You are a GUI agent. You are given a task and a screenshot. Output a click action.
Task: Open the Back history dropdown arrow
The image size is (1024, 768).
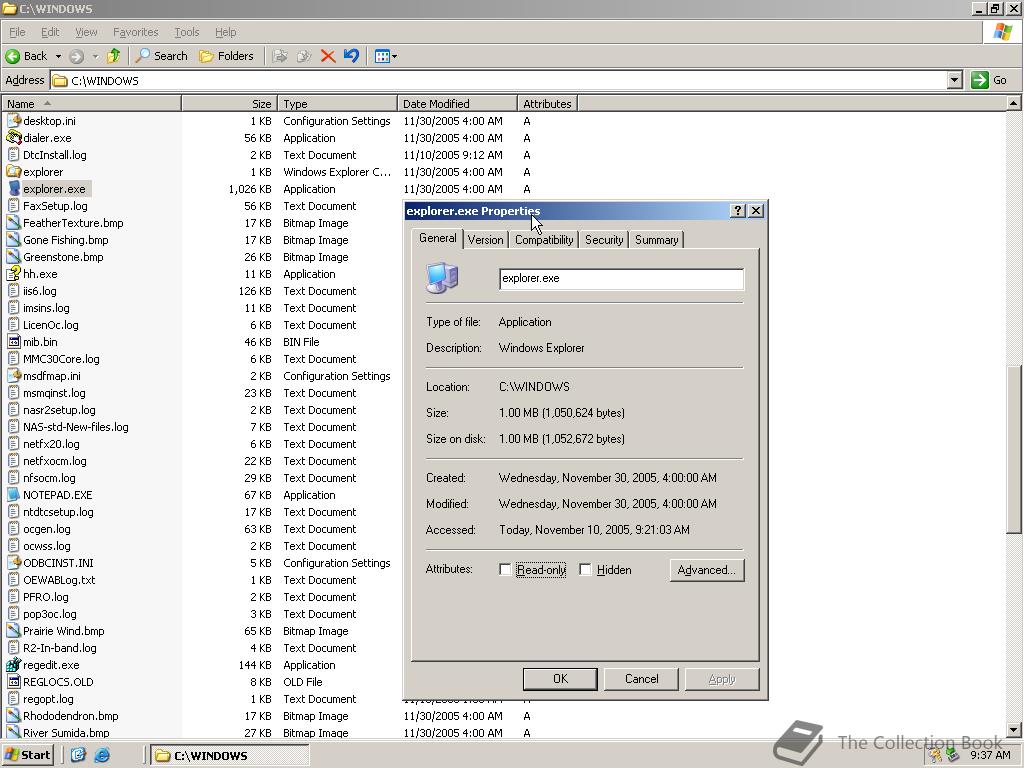pos(58,56)
